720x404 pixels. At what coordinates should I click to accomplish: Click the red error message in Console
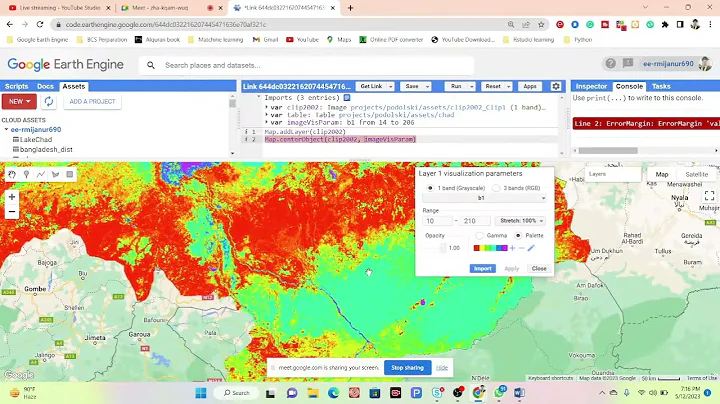point(646,123)
